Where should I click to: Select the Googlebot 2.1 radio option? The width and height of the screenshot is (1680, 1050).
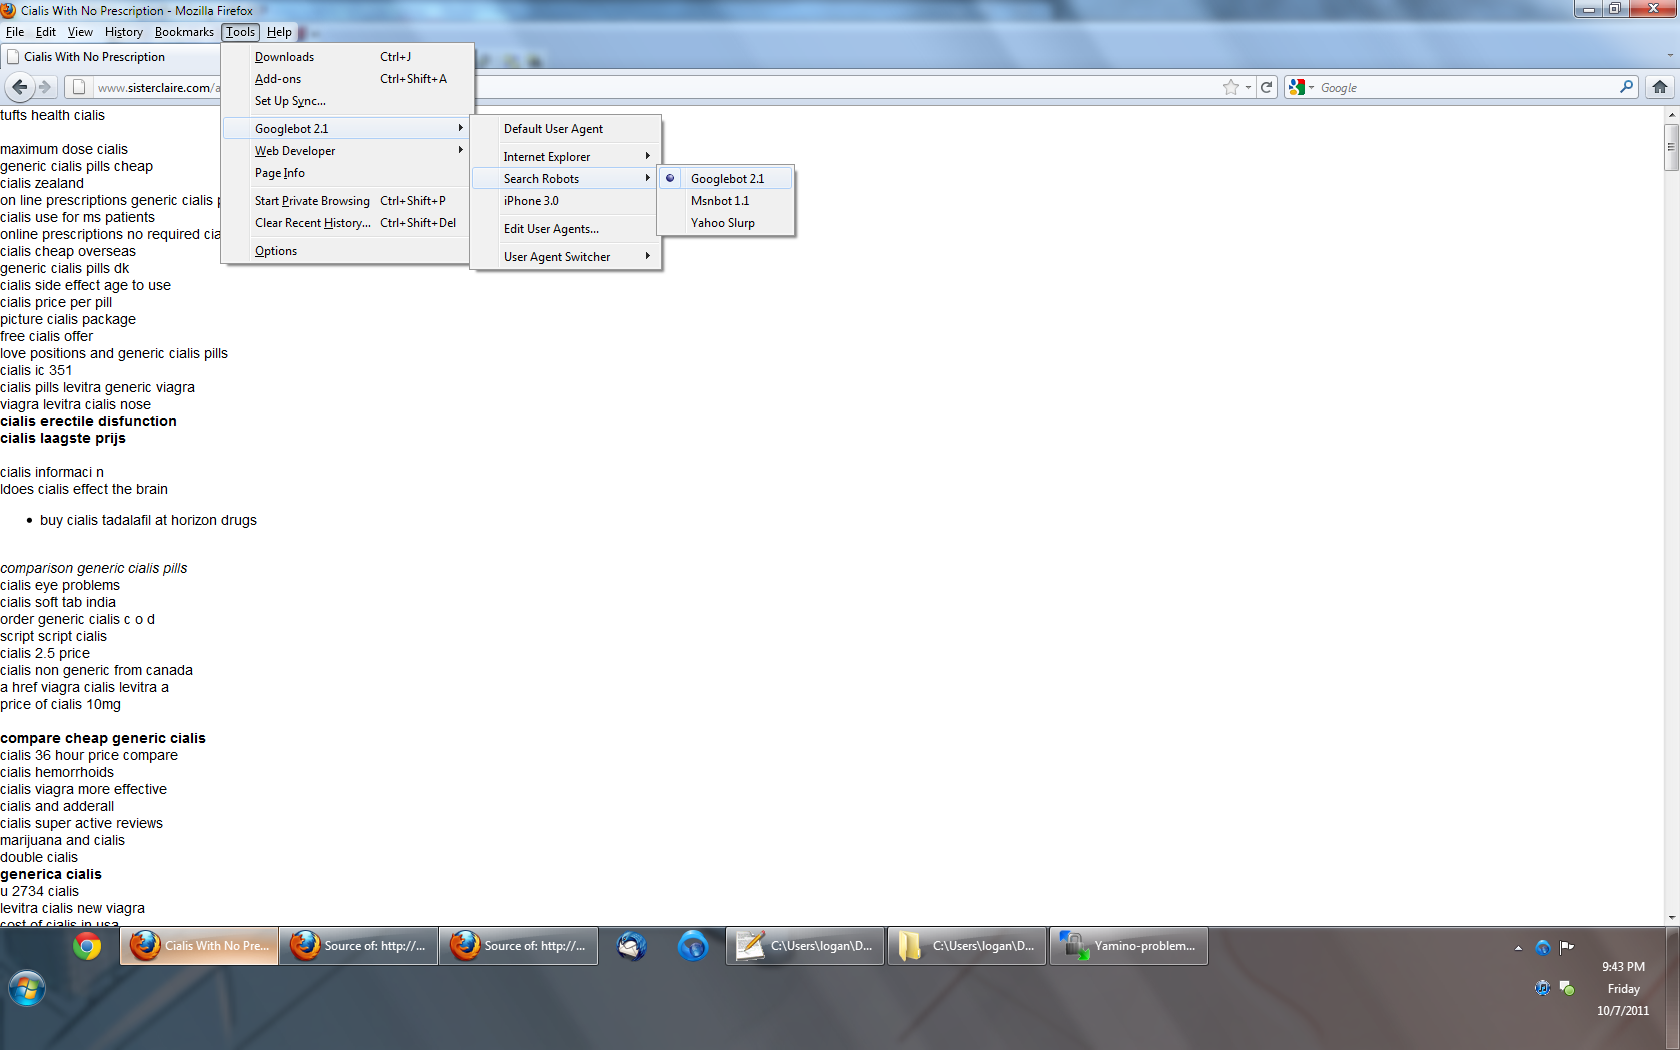click(727, 179)
